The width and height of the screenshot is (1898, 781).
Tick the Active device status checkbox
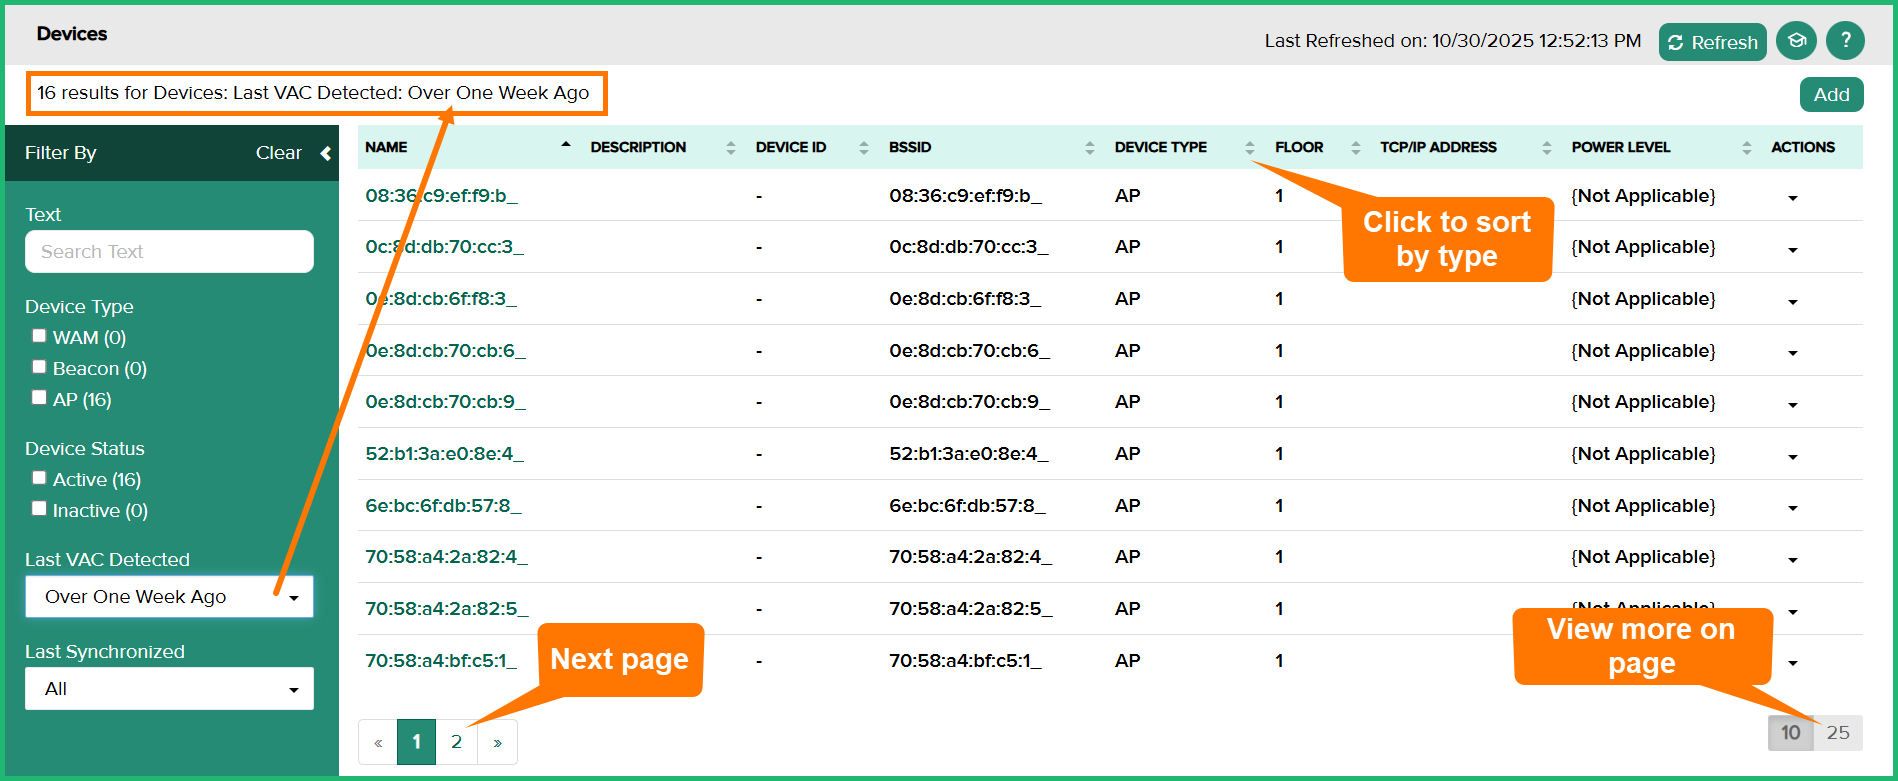click(x=39, y=478)
